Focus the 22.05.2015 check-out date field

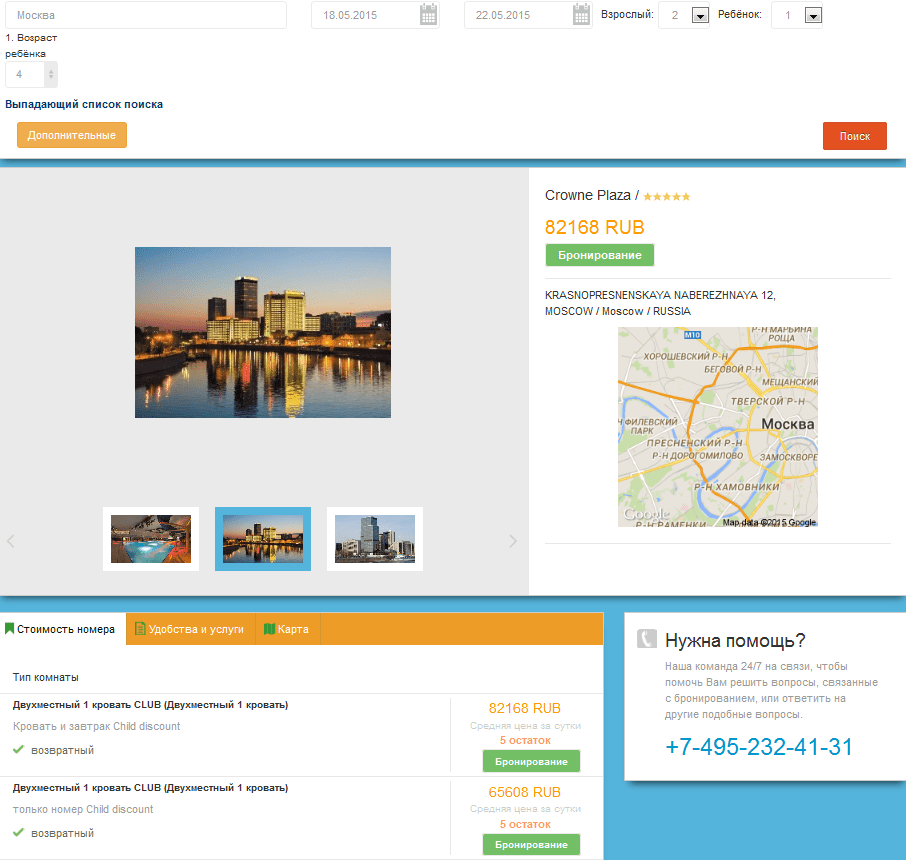[x=528, y=15]
